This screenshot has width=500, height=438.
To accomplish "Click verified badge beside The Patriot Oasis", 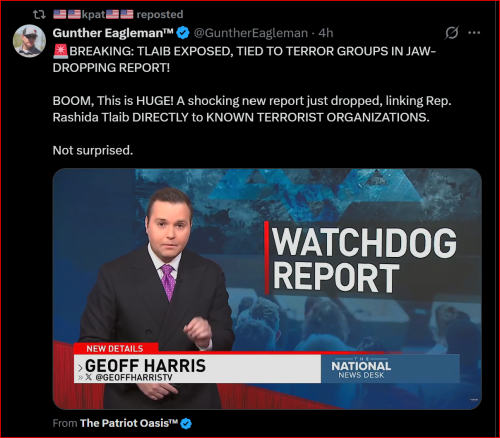I will pyautogui.click(x=186, y=423).
